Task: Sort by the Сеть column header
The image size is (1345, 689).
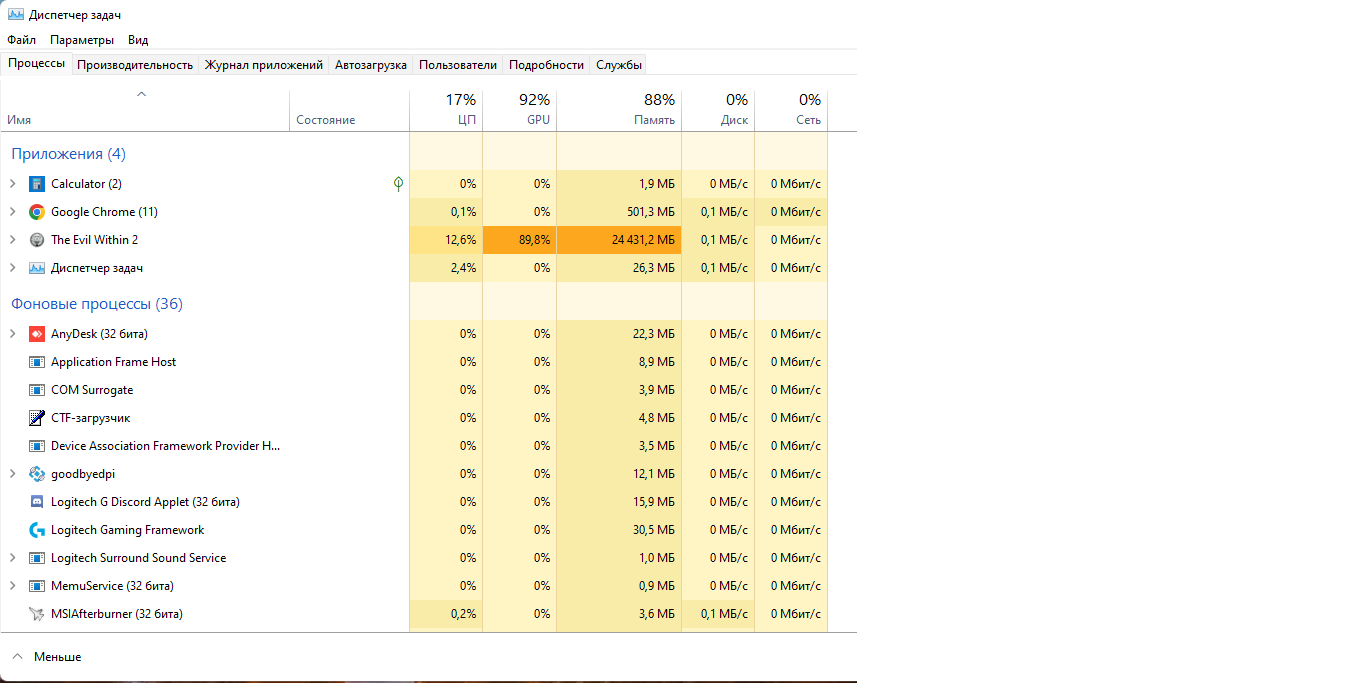Action: click(791, 110)
